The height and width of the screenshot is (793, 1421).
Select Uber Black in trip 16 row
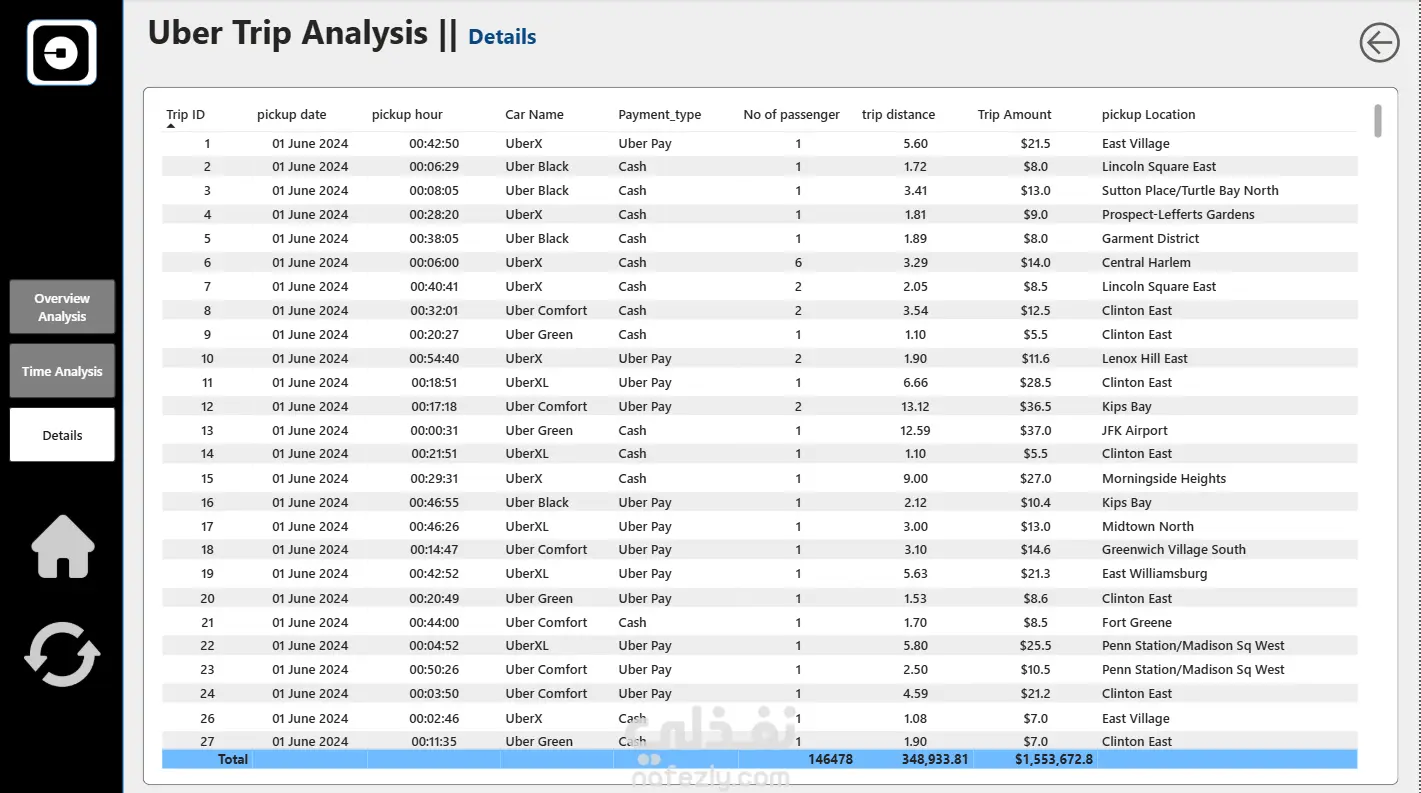[537, 502]
